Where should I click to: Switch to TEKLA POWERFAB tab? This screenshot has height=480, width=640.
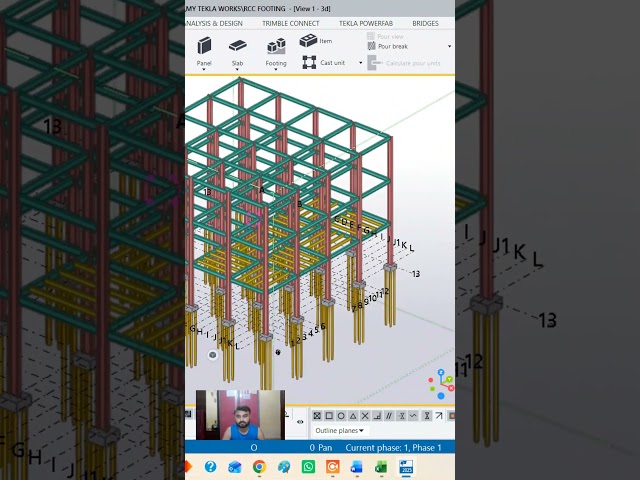coord(366,23)
